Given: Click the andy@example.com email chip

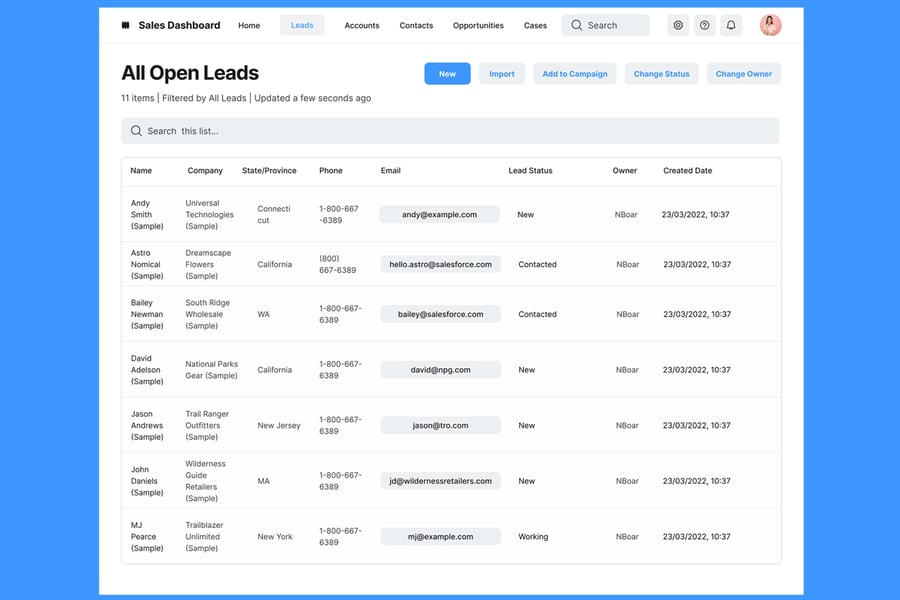Looking at the screenshot, I should [439, 214].
